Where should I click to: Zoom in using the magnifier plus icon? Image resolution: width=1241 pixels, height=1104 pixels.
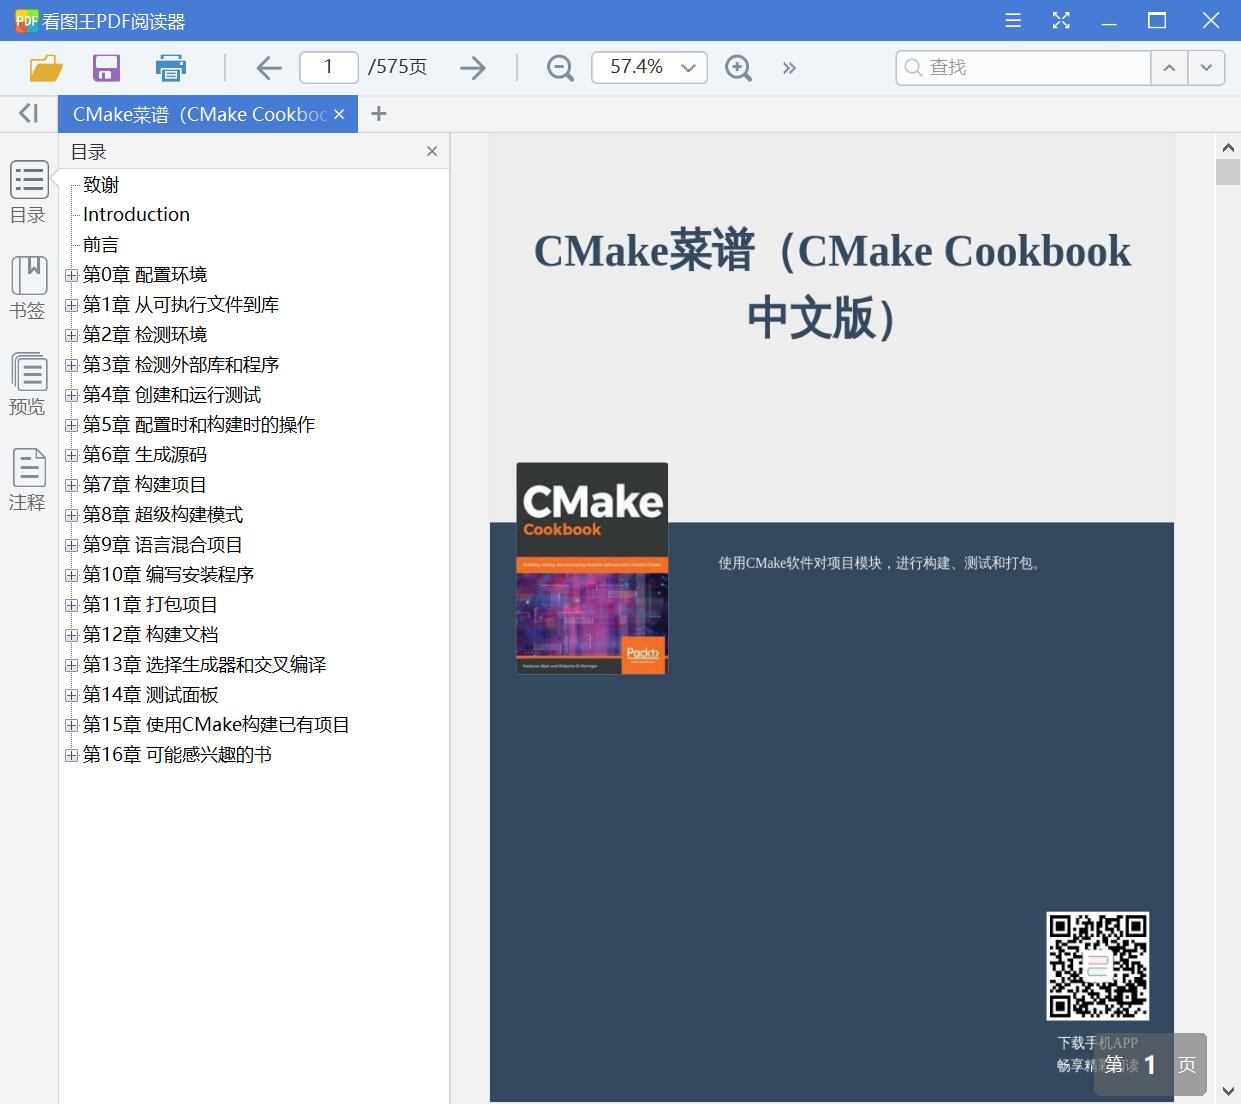[x=738, y=68]
